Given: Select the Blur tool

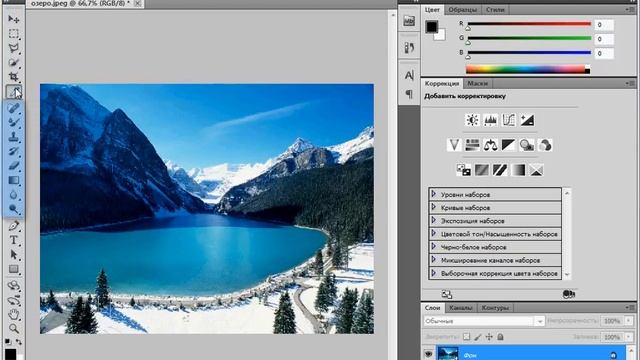Looking at the screenshot, I should click(x=13, y=195).
